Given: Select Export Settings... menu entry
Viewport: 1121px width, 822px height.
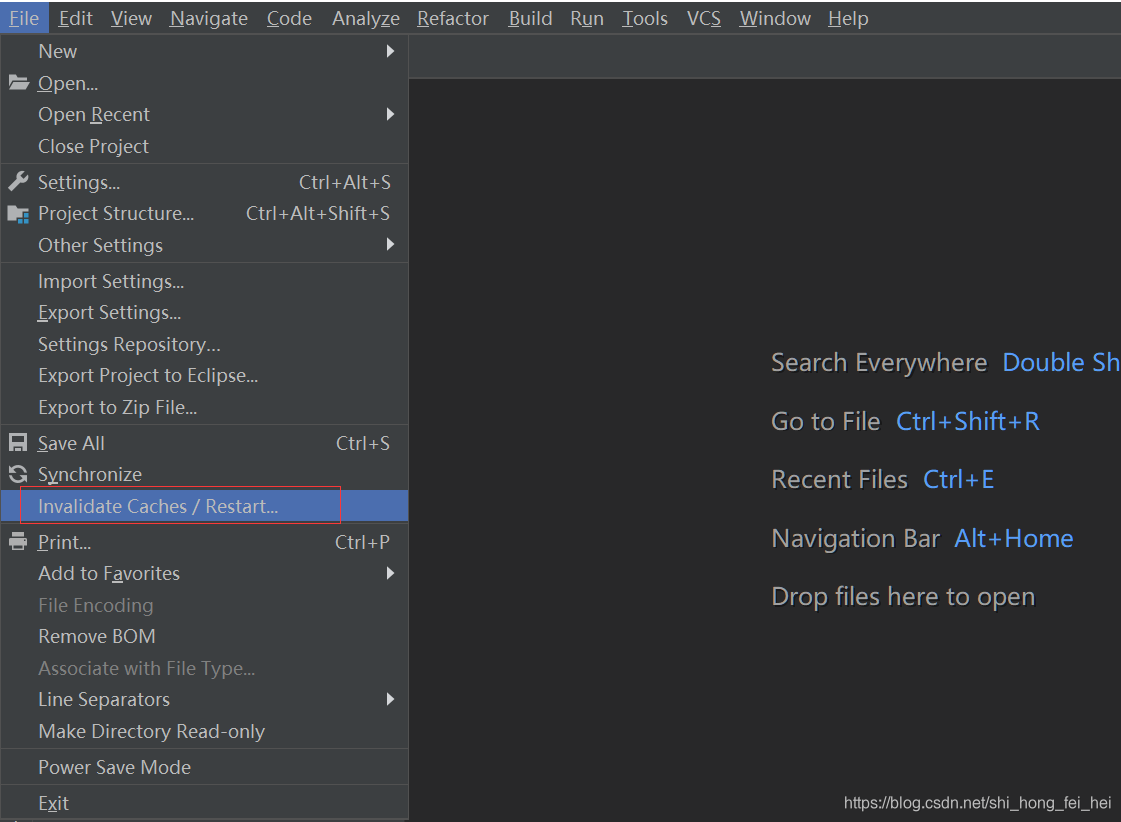Looking at the screenshot, I should tap(204, 312).
